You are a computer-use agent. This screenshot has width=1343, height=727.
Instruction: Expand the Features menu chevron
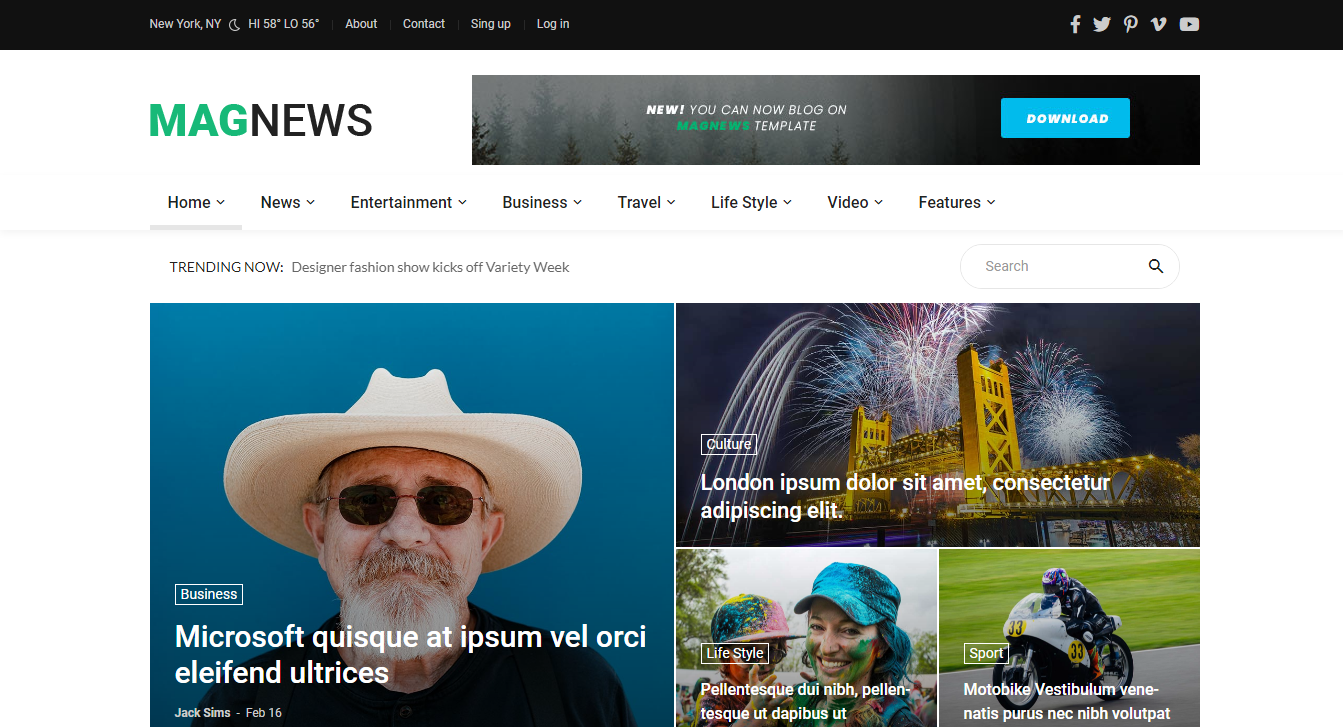tap(991, 202)
